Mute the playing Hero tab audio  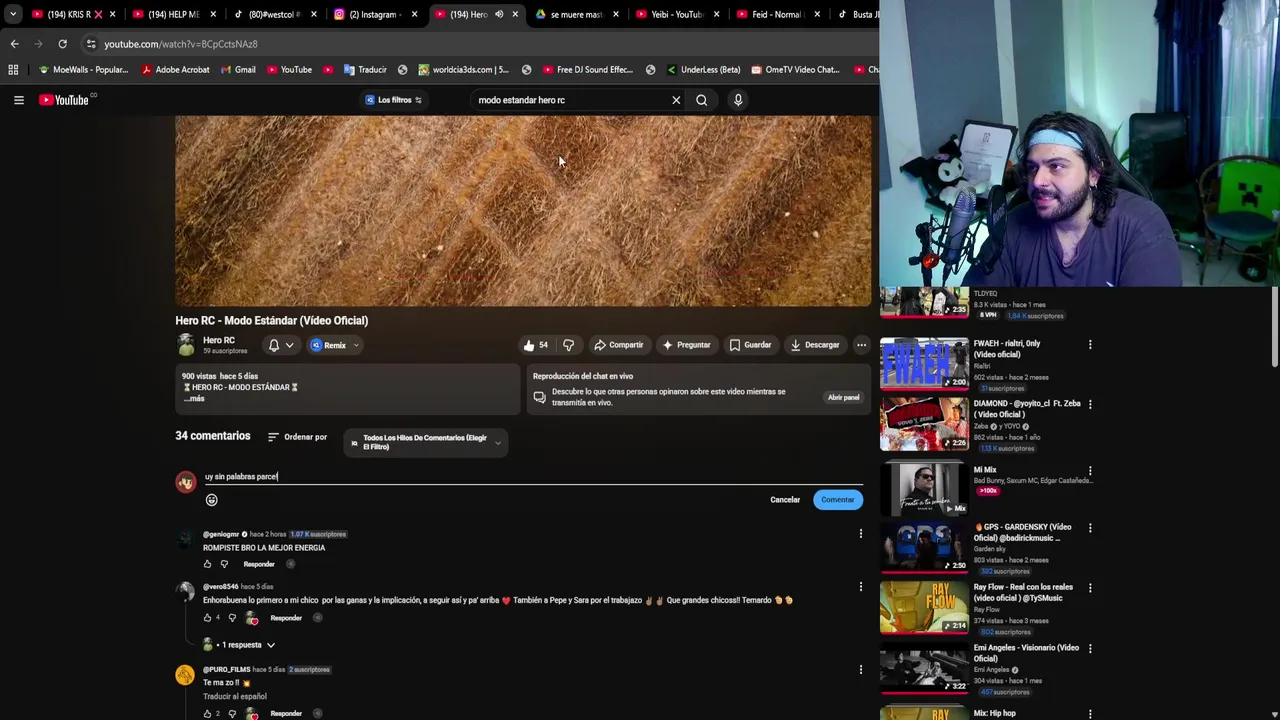pos(499,14)
